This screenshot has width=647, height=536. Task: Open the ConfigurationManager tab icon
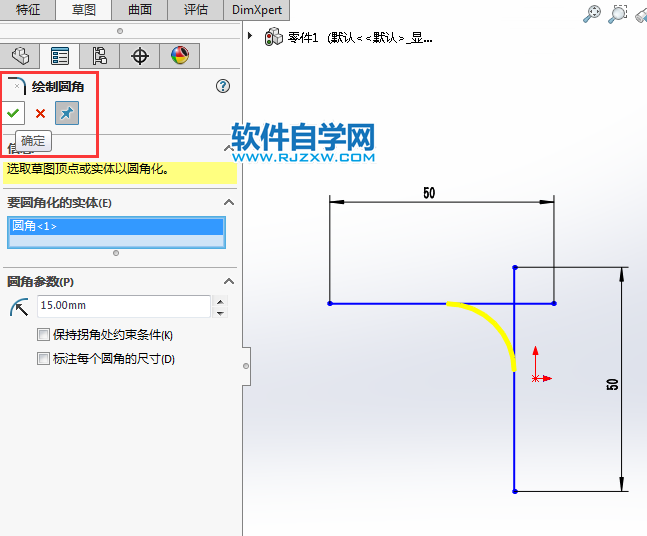click(99, 56)
